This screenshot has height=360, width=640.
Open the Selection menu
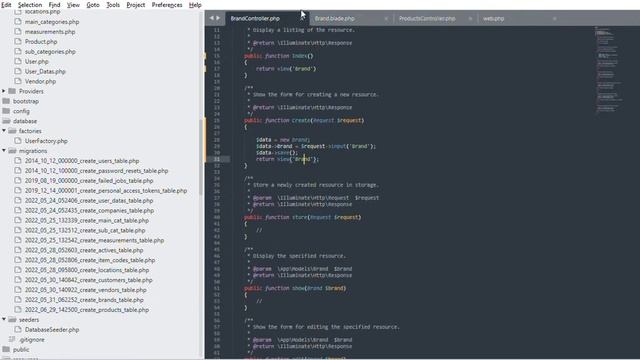30,5
